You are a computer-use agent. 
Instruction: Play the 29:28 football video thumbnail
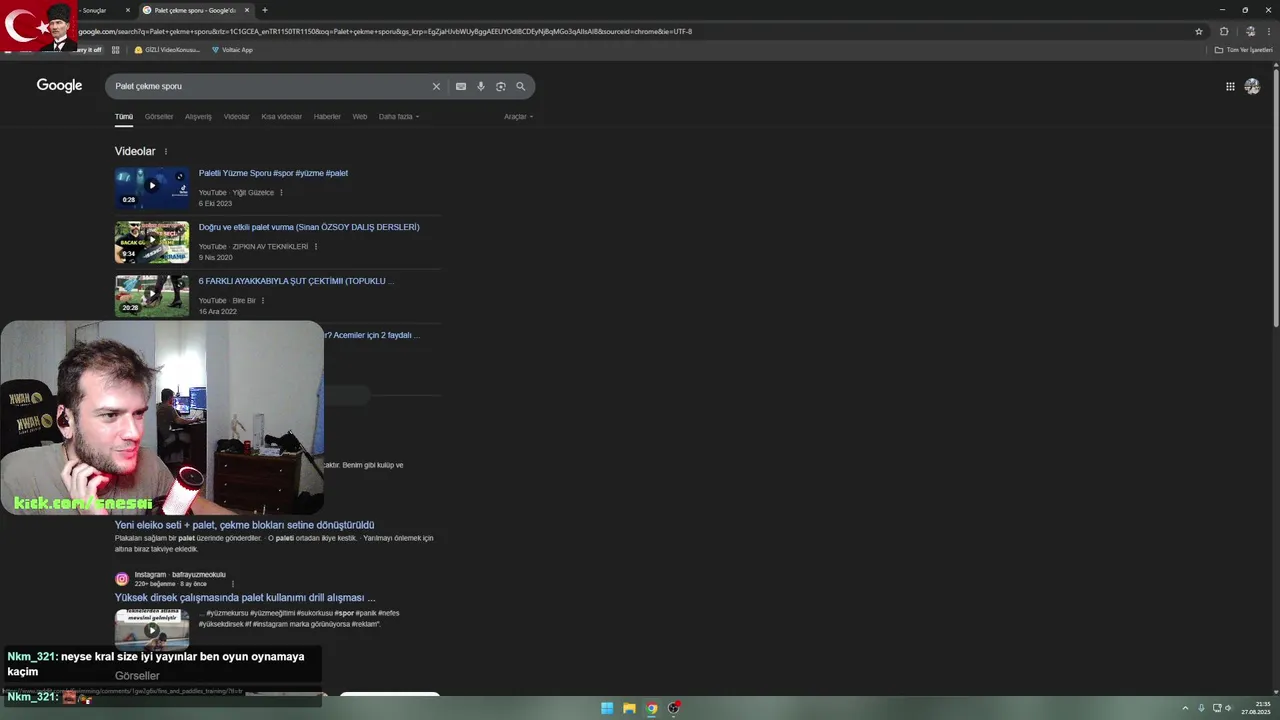pyautogui.click(x=152, y=295)
